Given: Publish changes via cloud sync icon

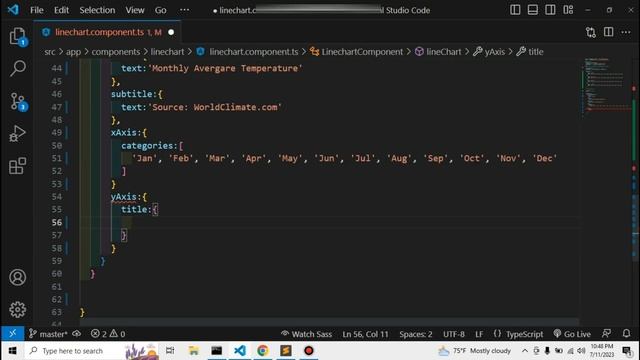Looking at the screenshot, I should [x=76, y=334].
